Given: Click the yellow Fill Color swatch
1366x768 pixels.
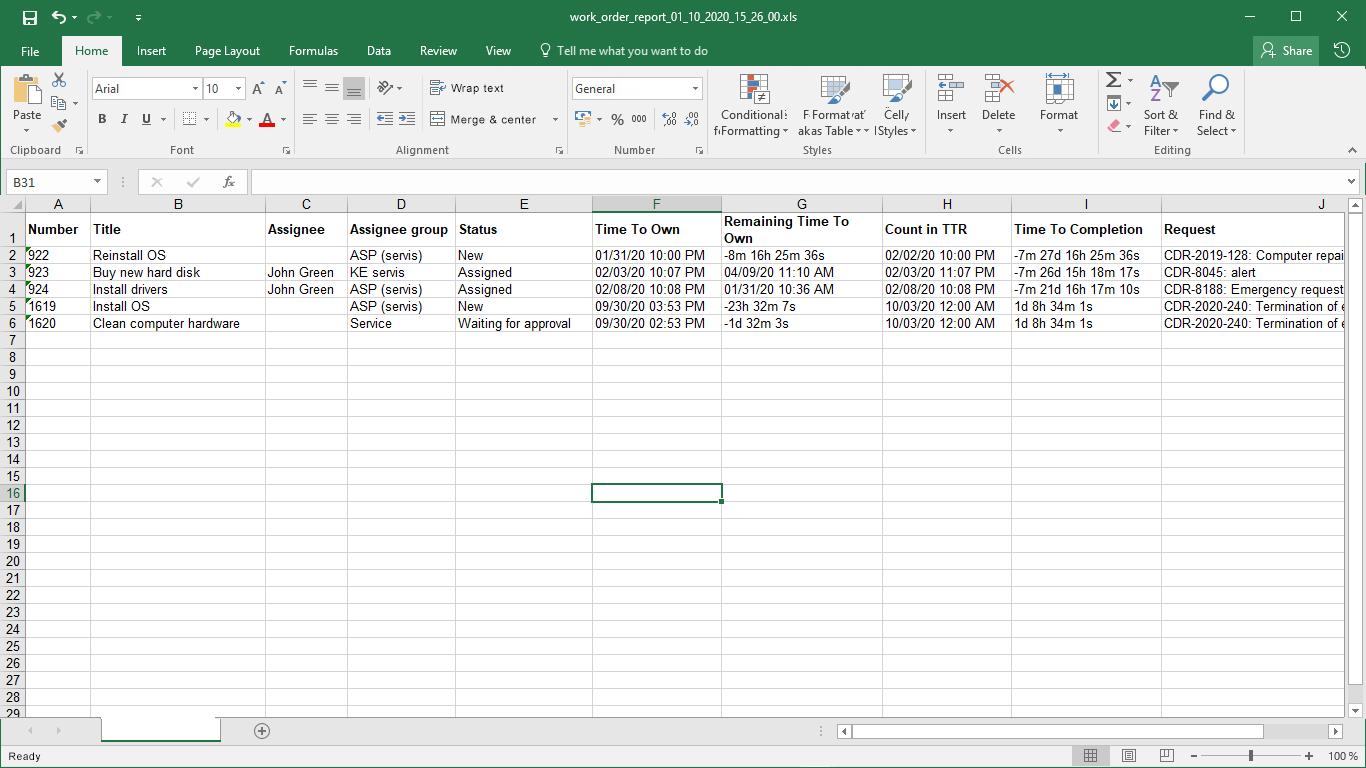Looking at the screenshot, I should pyautogui.click(x=233, y=119).
